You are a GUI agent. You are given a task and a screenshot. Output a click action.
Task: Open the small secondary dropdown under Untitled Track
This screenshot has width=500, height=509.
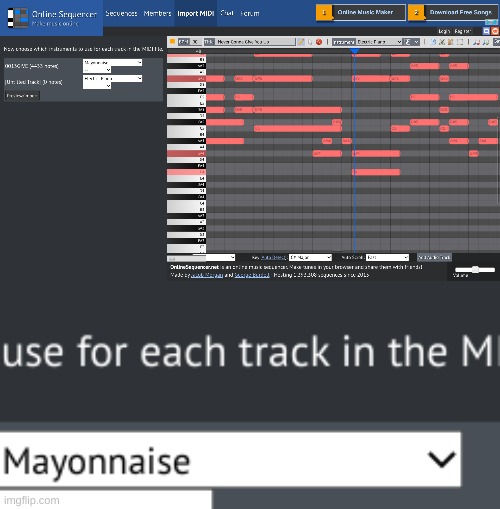pos(97,86)
